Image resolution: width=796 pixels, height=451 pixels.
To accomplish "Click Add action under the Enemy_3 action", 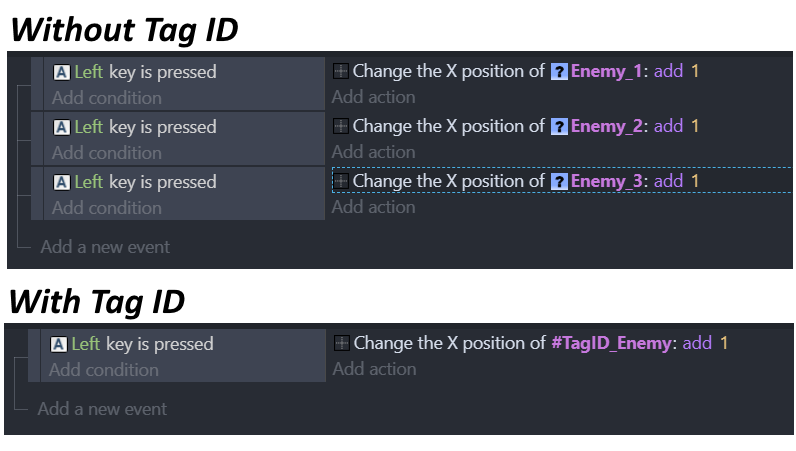I will pyautogui.click(x=374, y=207).
